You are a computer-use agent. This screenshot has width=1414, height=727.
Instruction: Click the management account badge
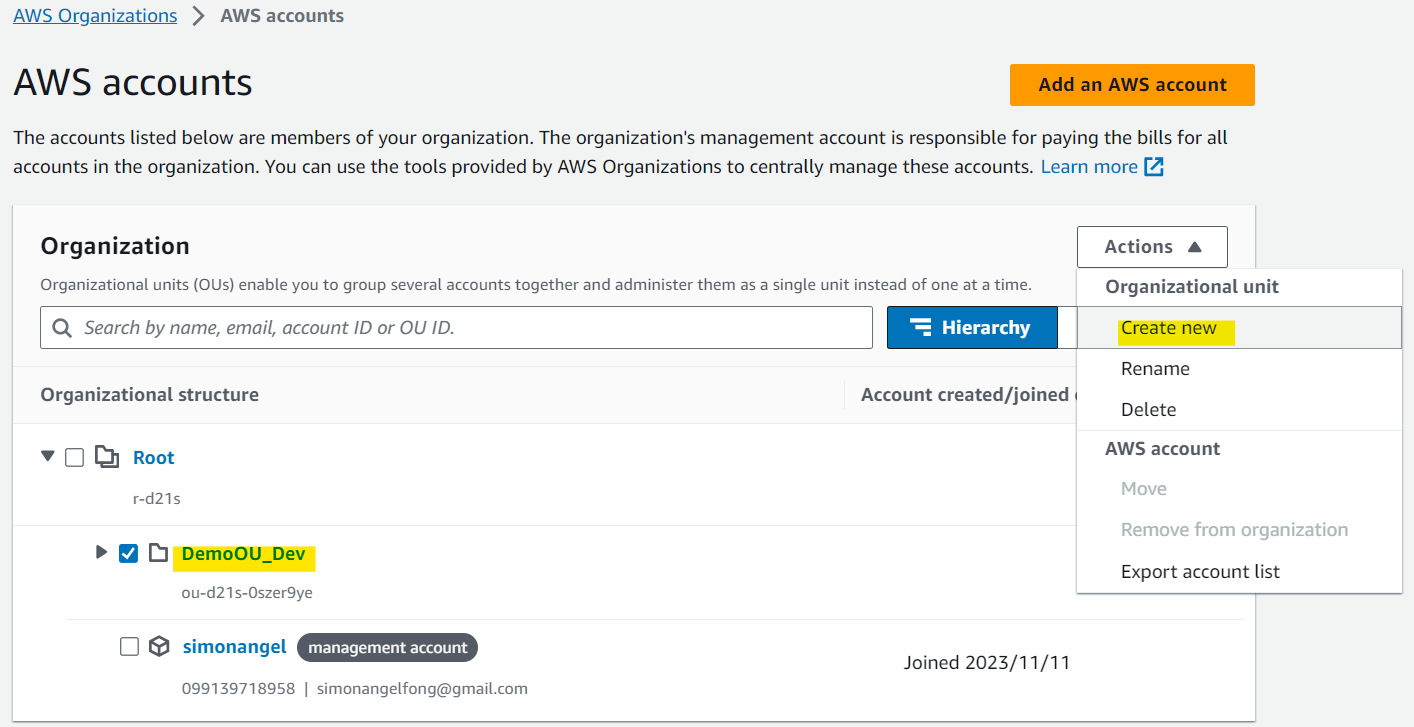click(388, 648)
